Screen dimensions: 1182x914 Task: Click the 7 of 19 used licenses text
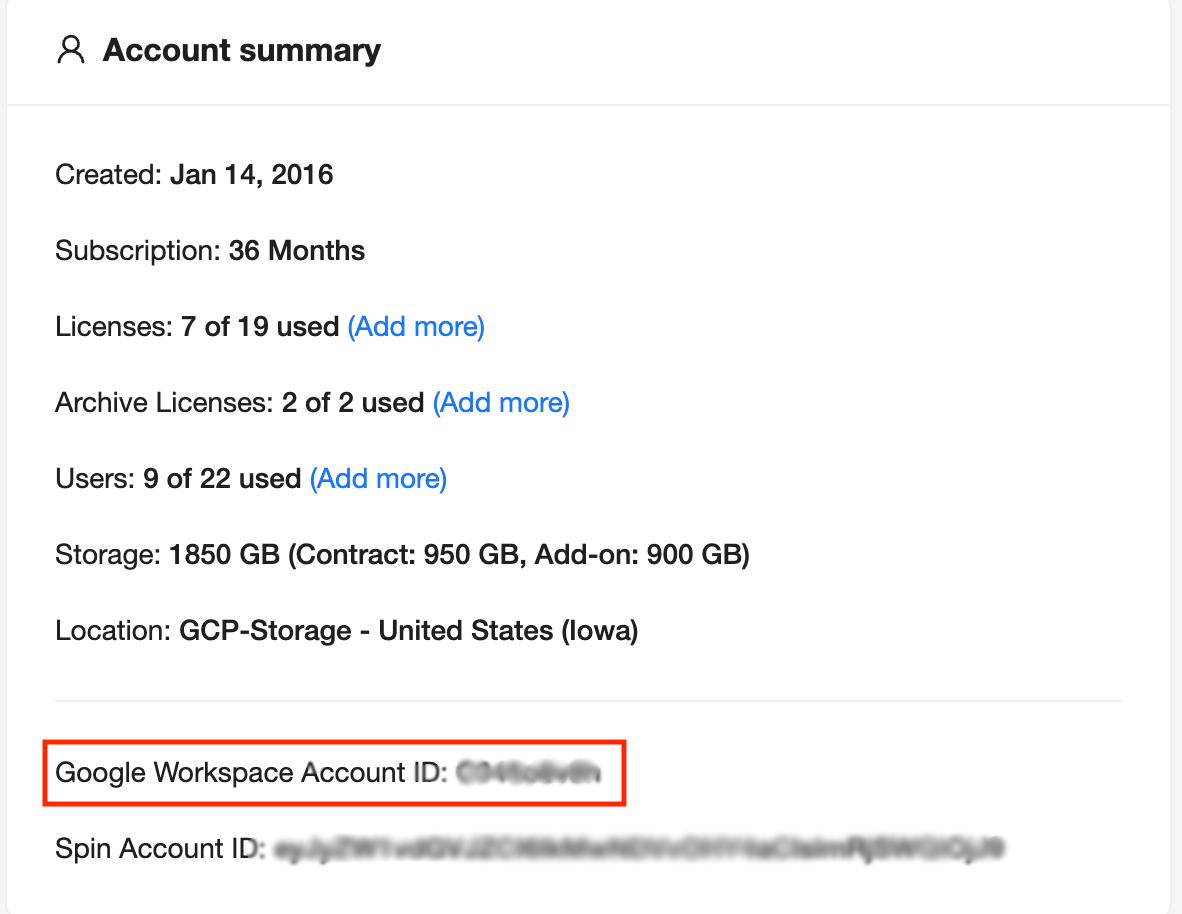[x=260, y=327]
